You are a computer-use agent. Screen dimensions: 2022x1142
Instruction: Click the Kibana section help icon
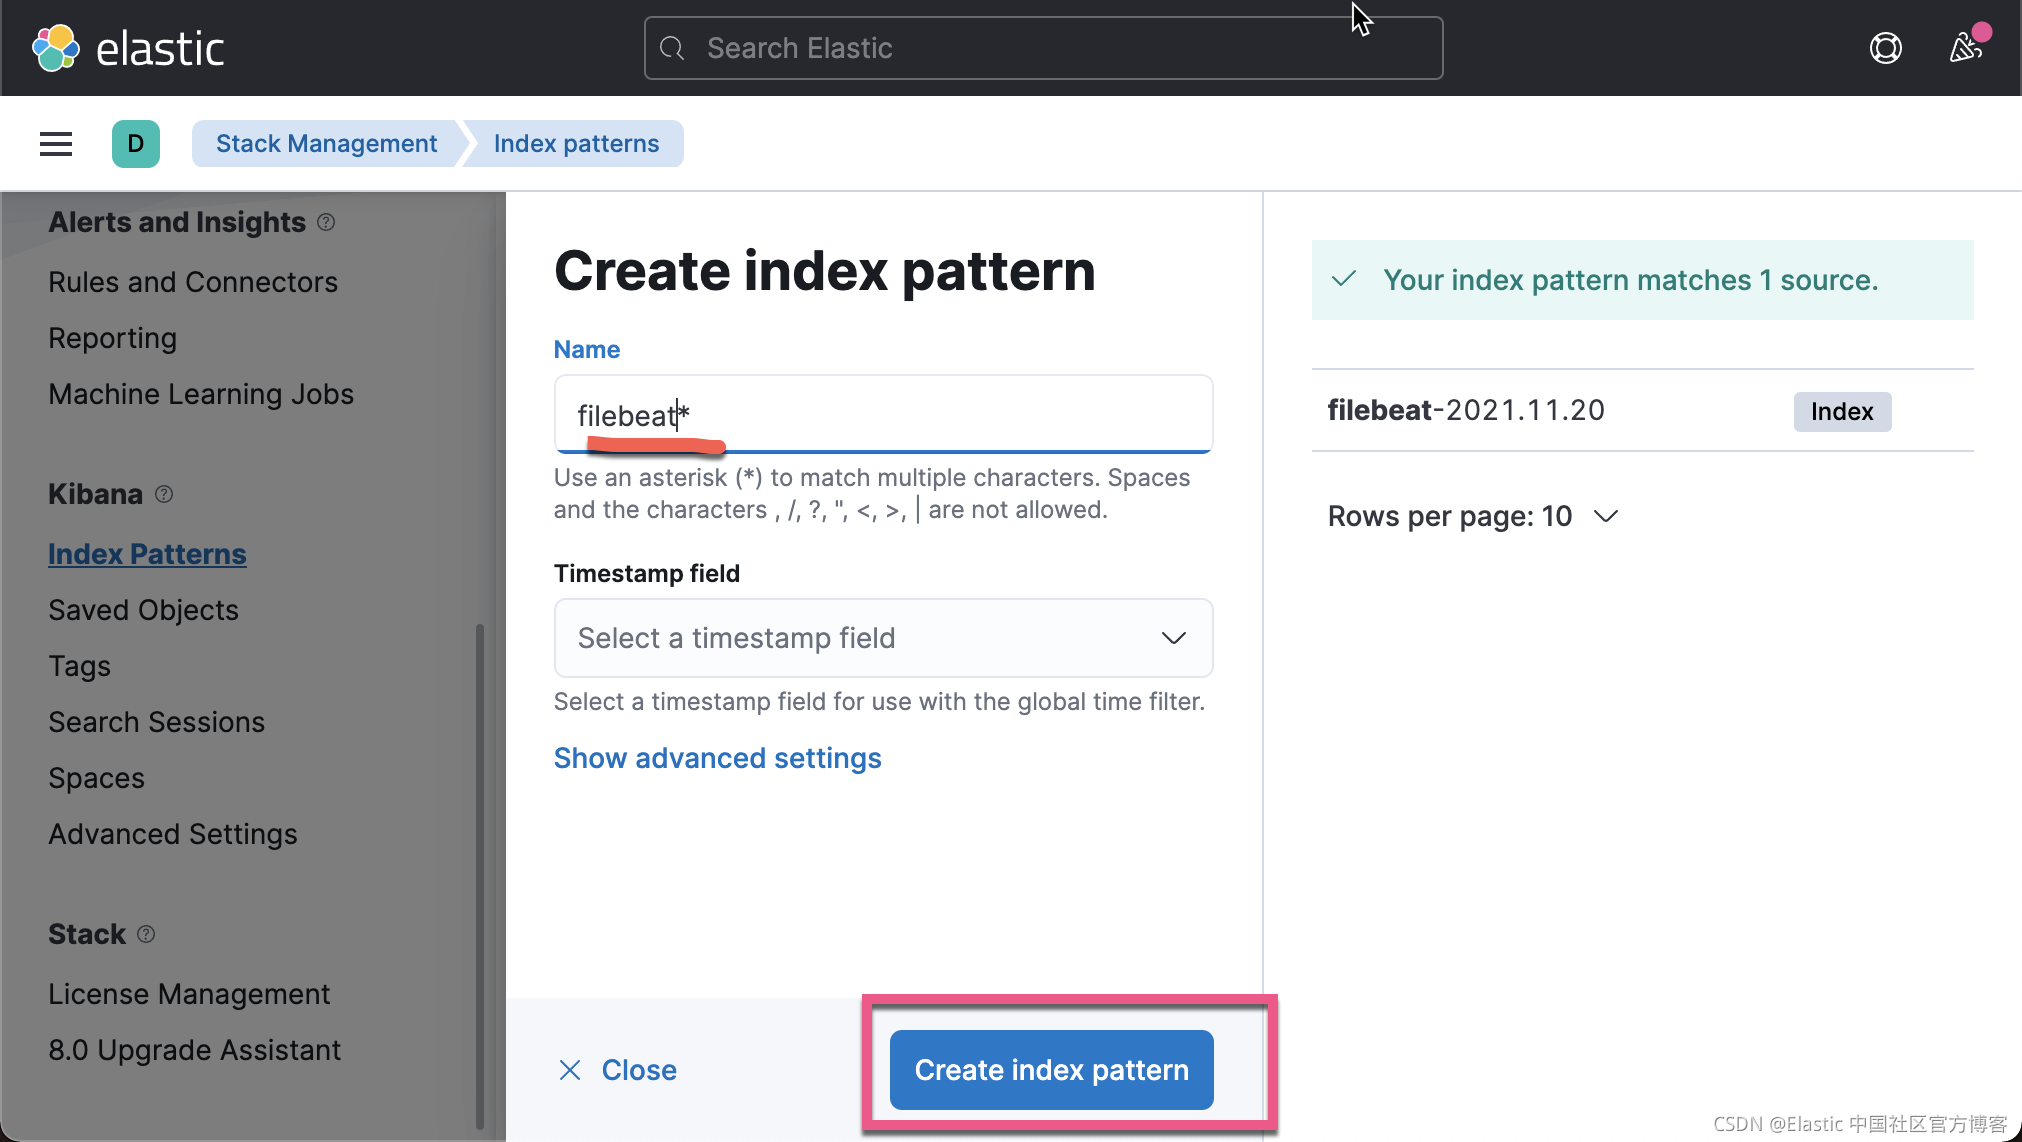[165, 494]
